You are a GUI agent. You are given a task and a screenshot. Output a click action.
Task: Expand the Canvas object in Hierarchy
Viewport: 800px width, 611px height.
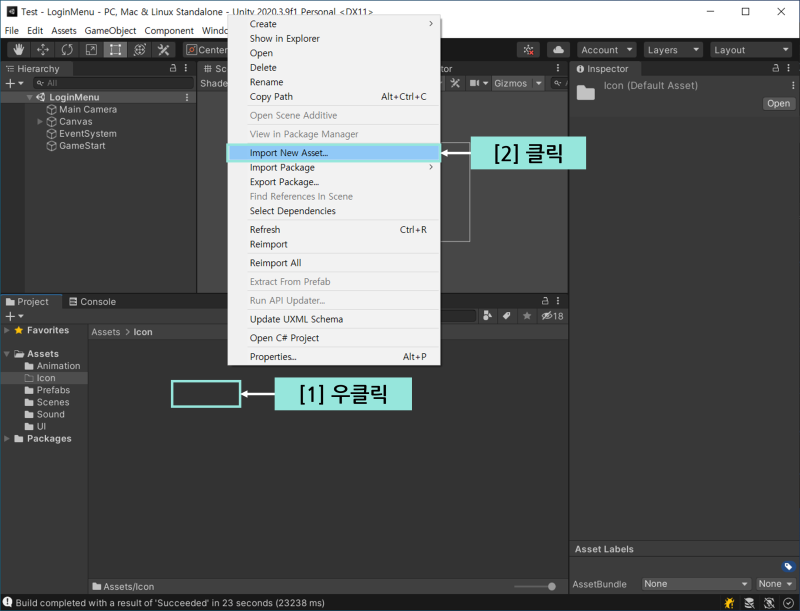[40, 121]
